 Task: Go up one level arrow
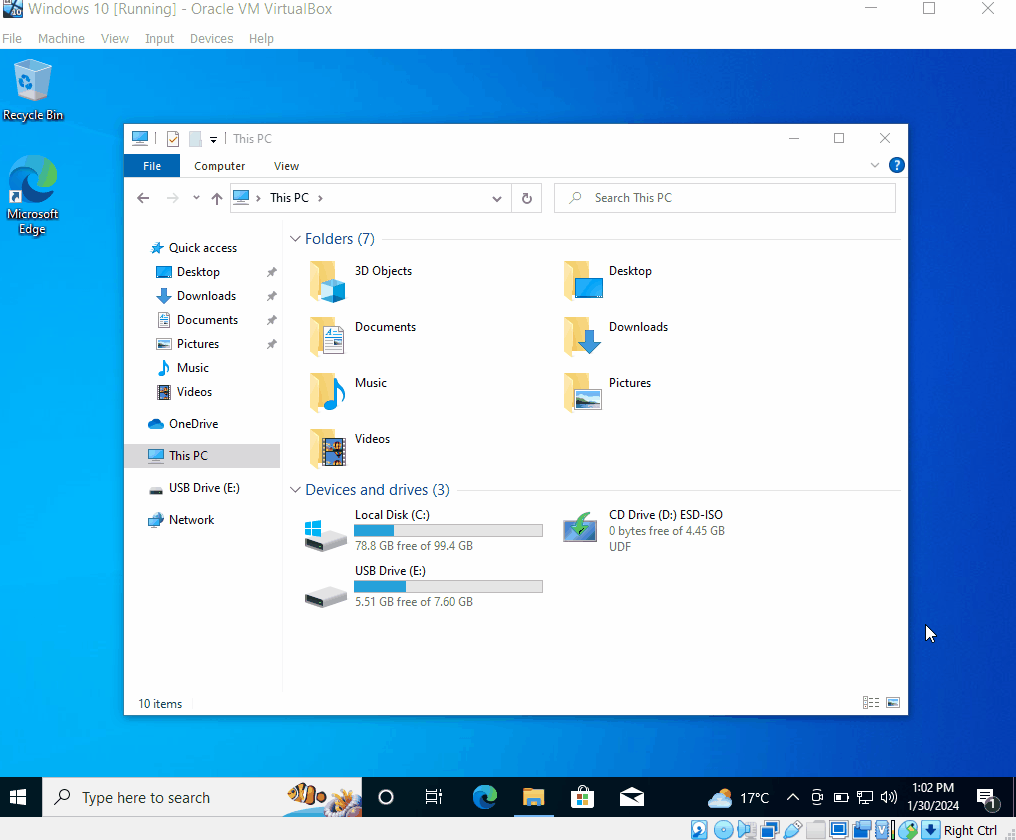(217, 198)
